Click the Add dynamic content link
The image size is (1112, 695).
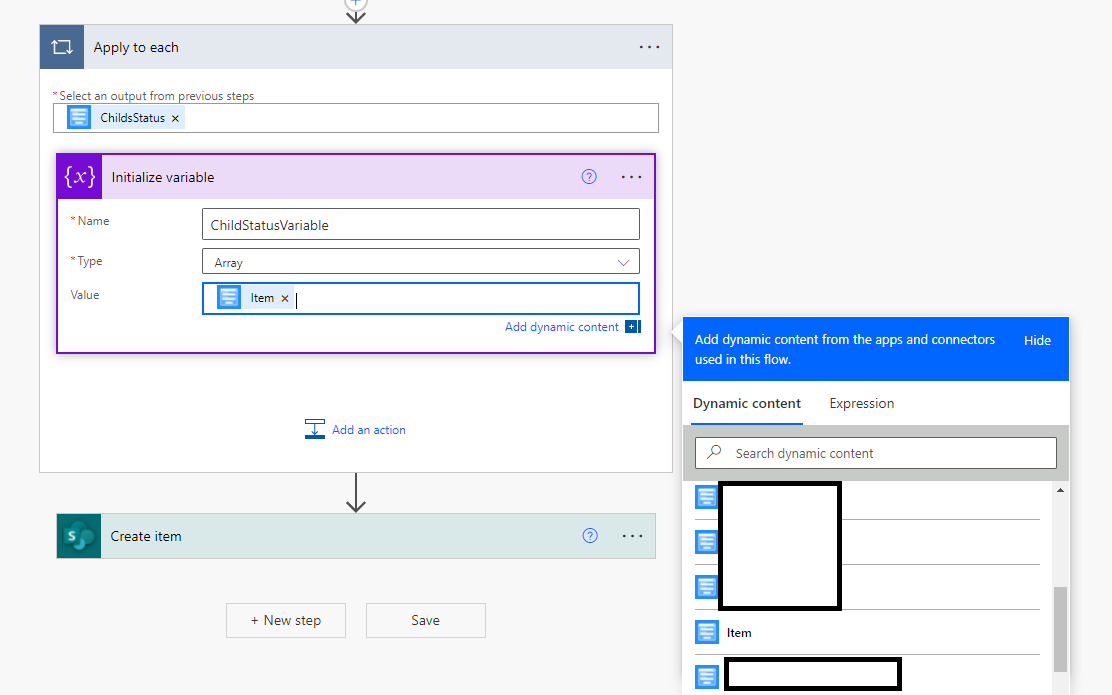click(562, 327)
